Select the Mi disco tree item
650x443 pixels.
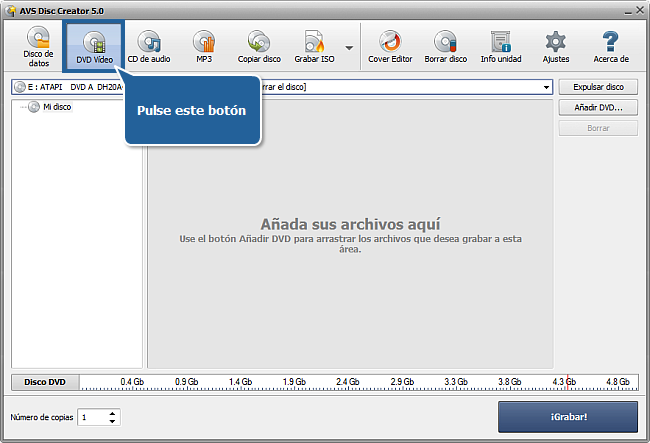[57, 107]
